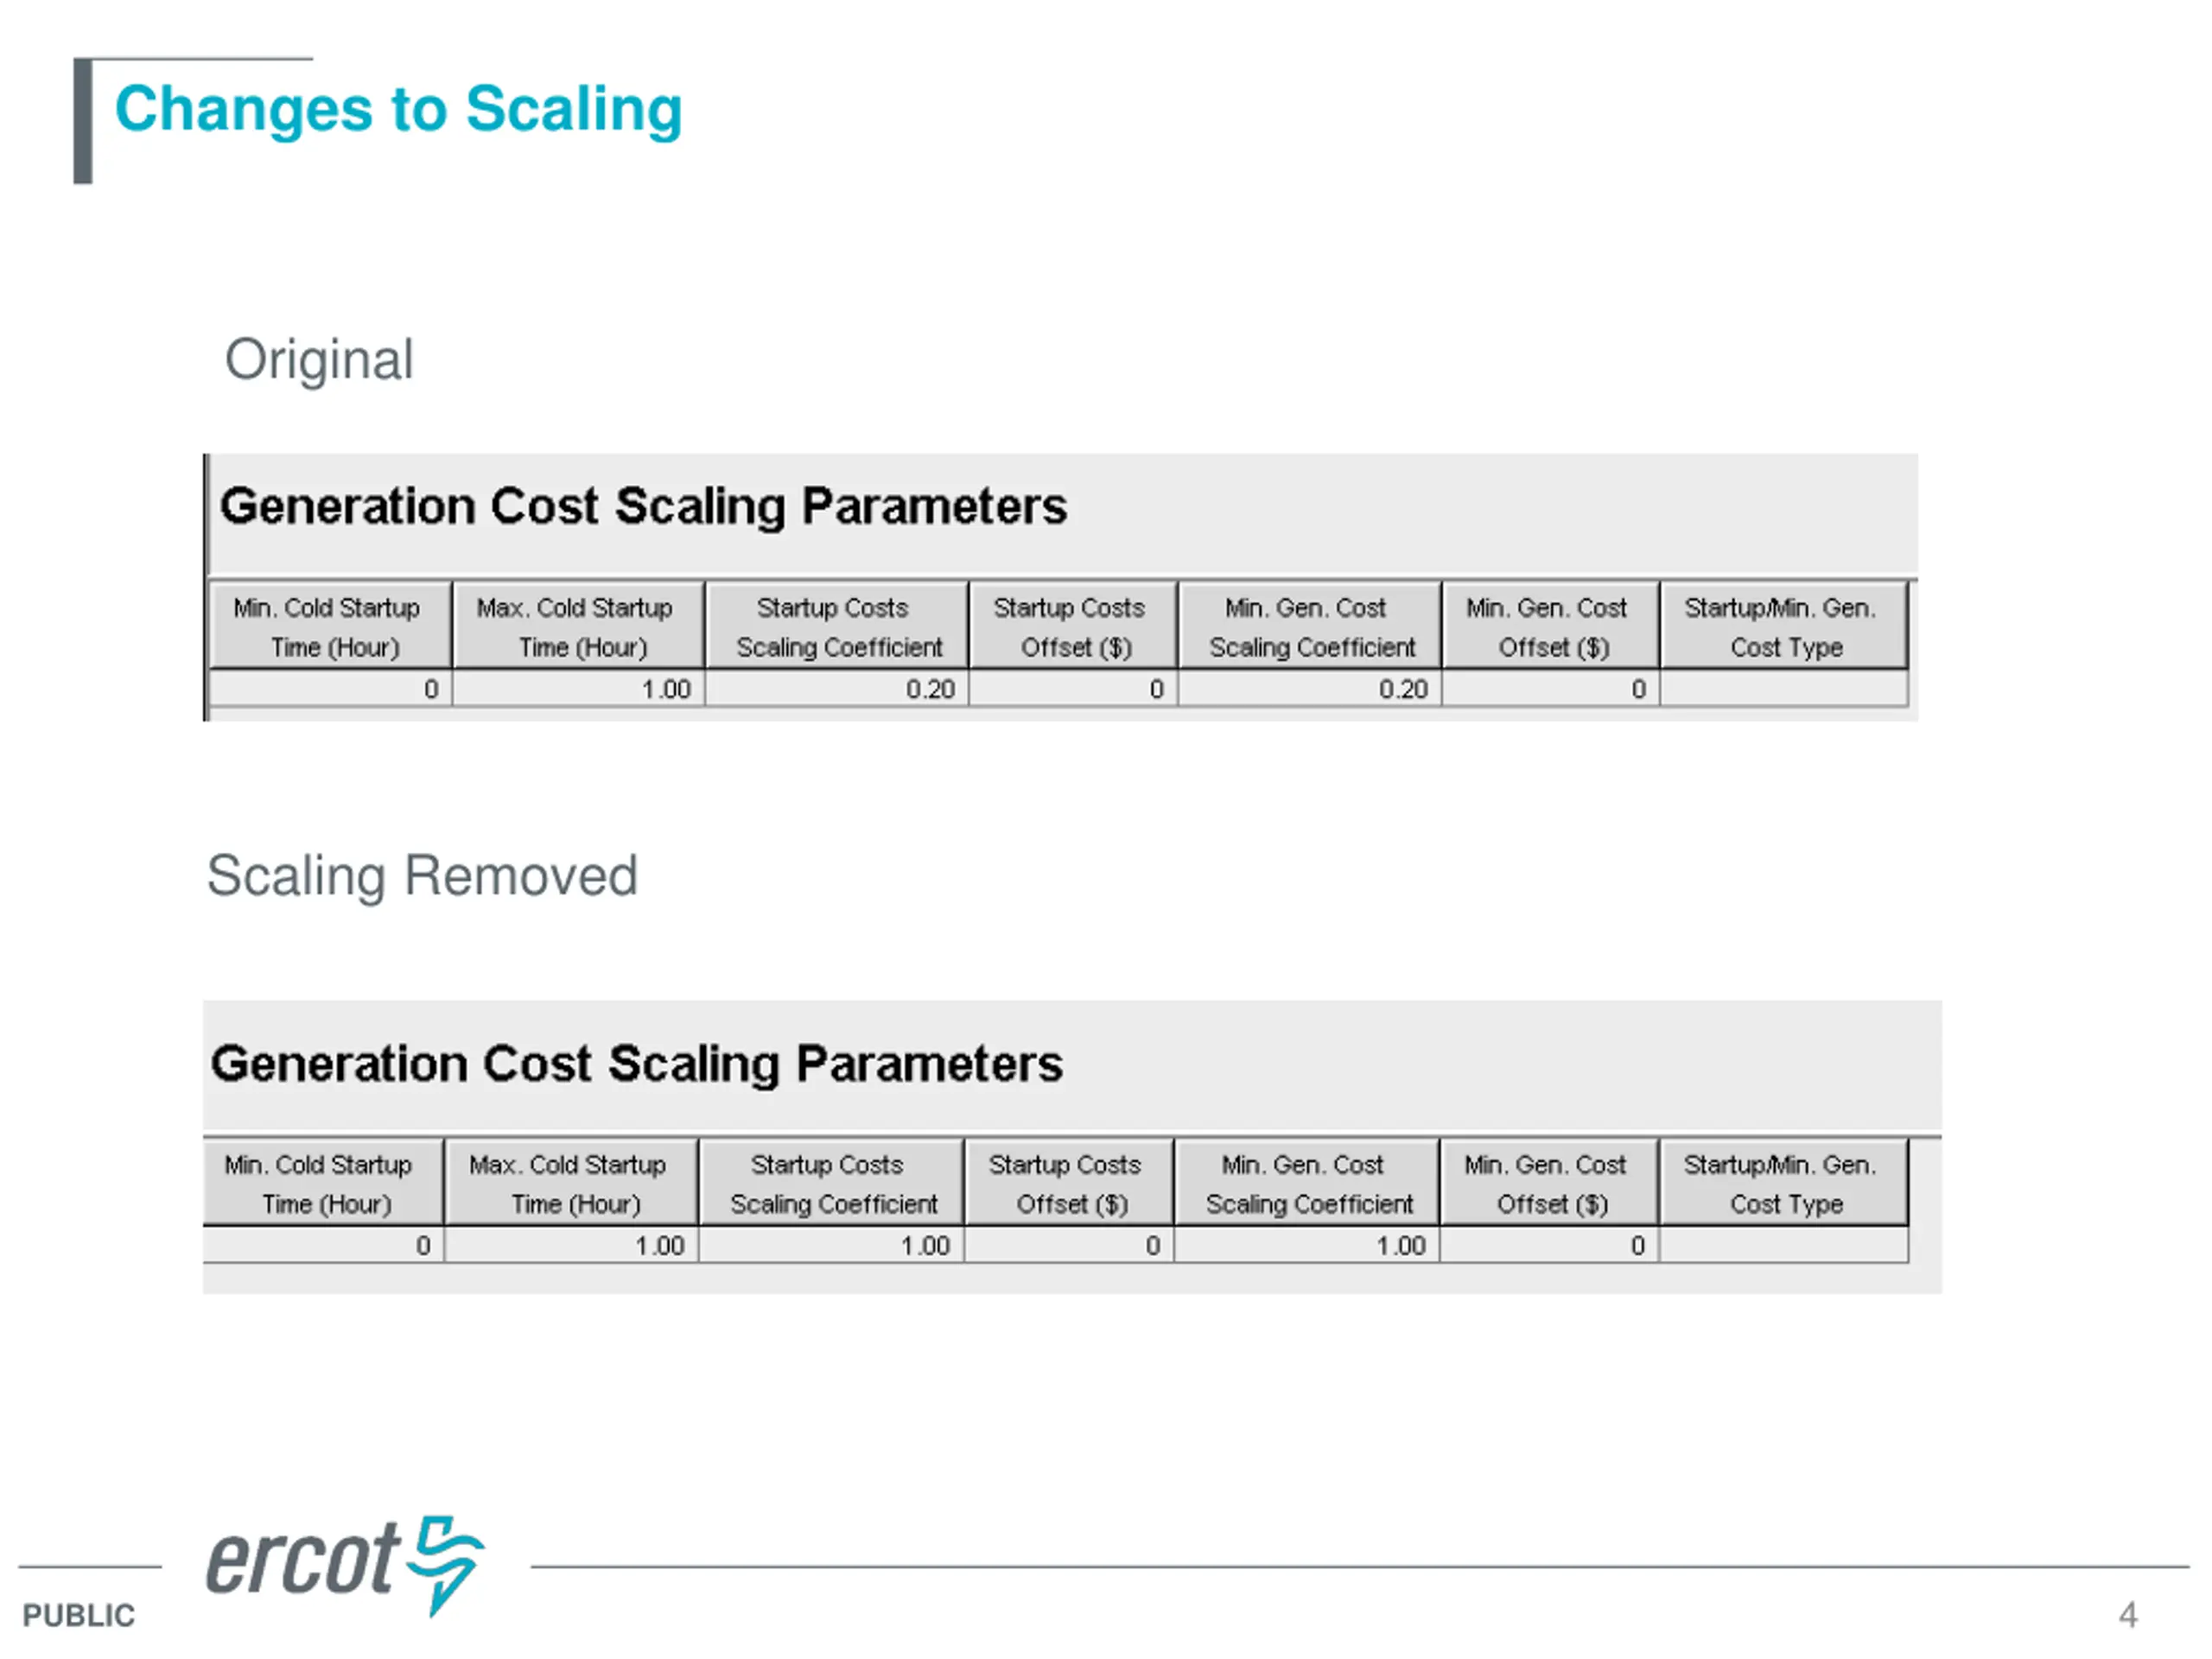Viewport: 2212px width, 1659px height.
Task: Click the Original table's Startup/Min. Gen. Cost Type header
Action: point(1784,626)
